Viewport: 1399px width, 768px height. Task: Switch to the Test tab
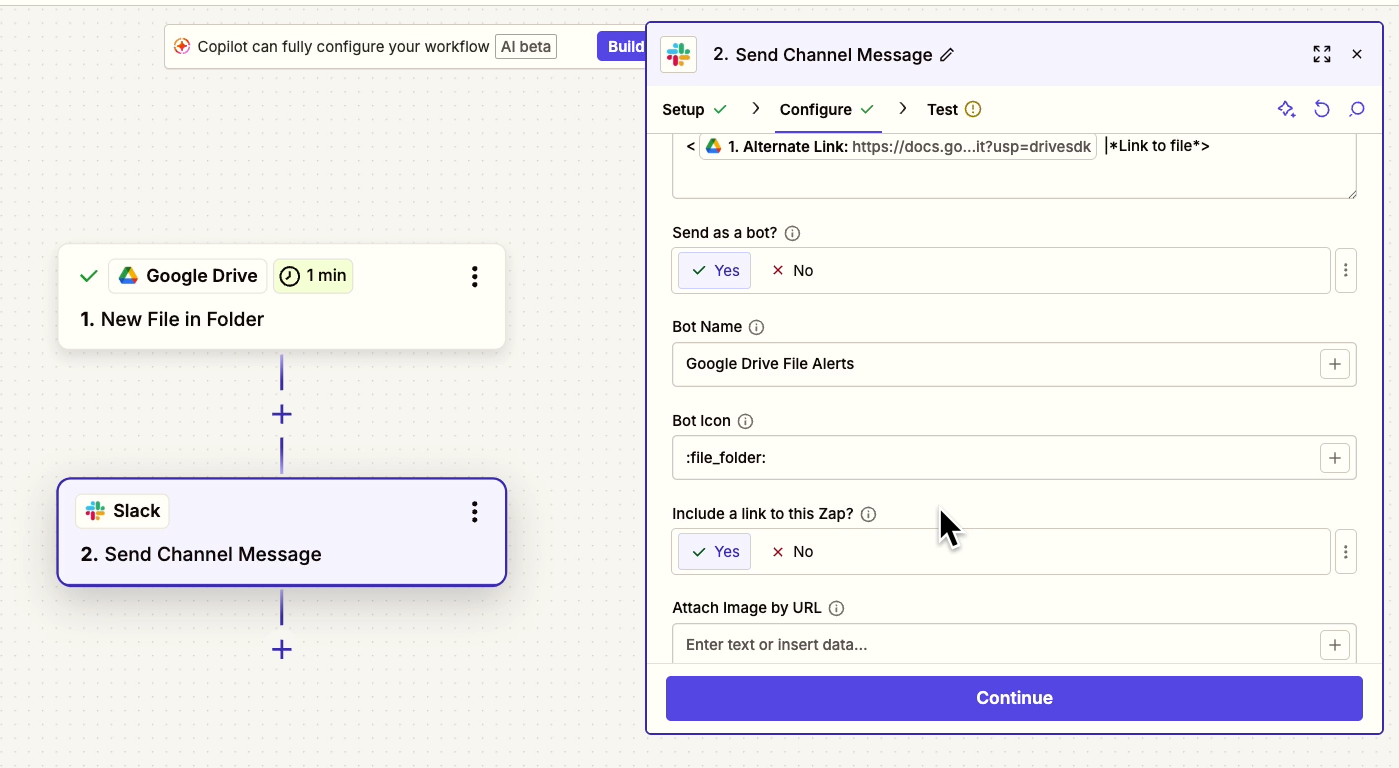click(954, 109)
